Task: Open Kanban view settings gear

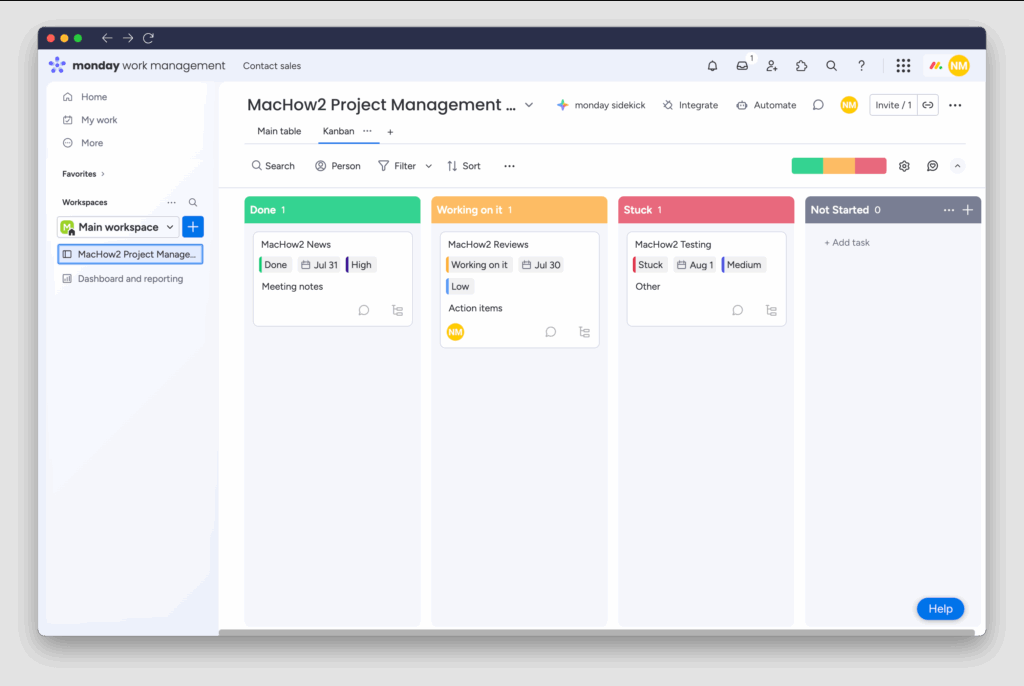Action: tap(904, 166)
